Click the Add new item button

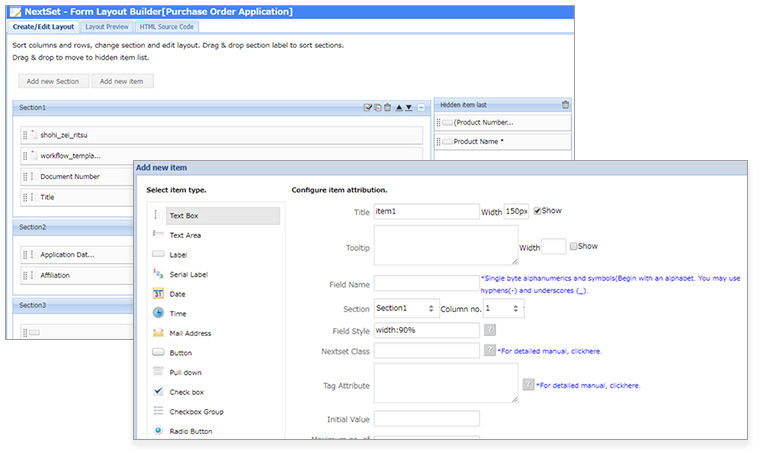[122, 81]
